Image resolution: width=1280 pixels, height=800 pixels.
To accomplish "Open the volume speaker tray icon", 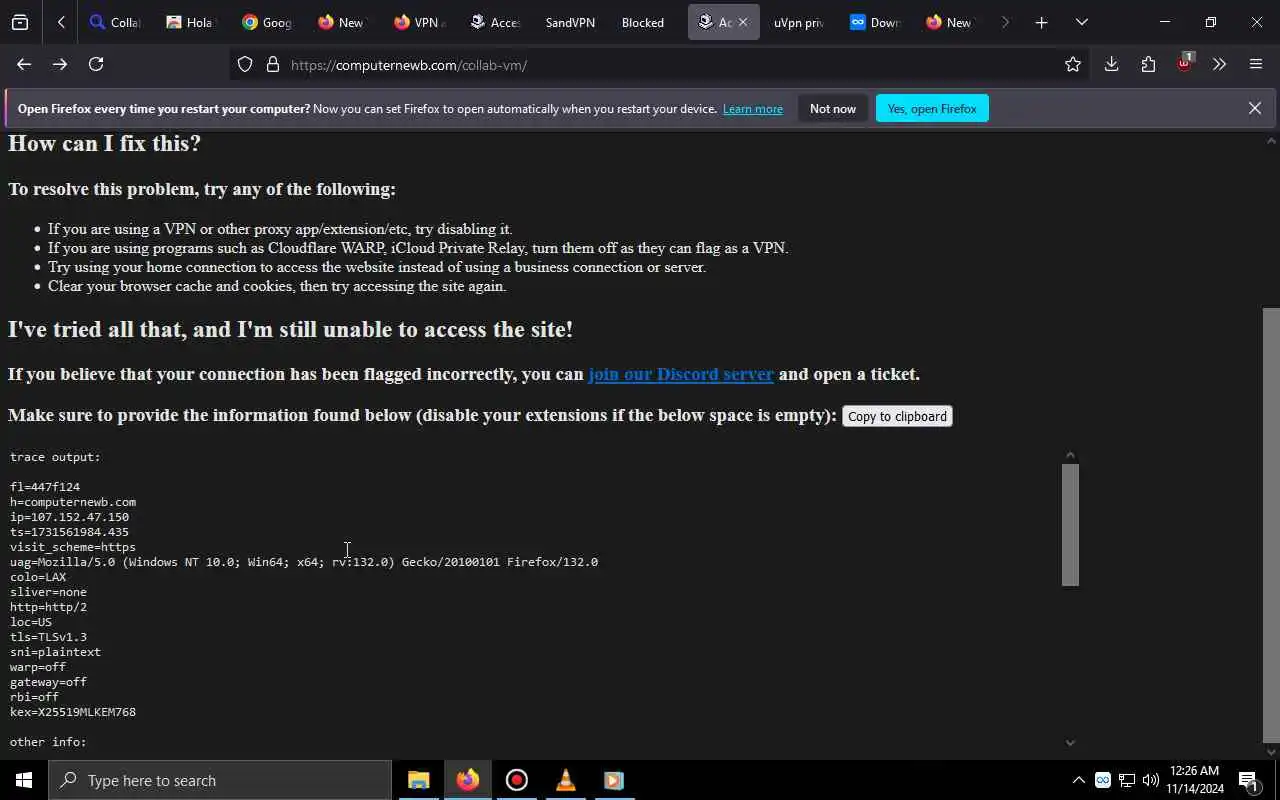I will 1151,780.
